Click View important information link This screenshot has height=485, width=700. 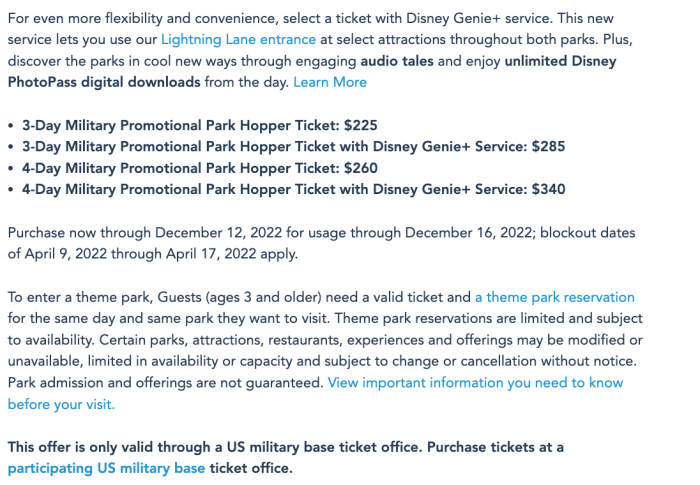pyautogui.click(x=475, y=383)
